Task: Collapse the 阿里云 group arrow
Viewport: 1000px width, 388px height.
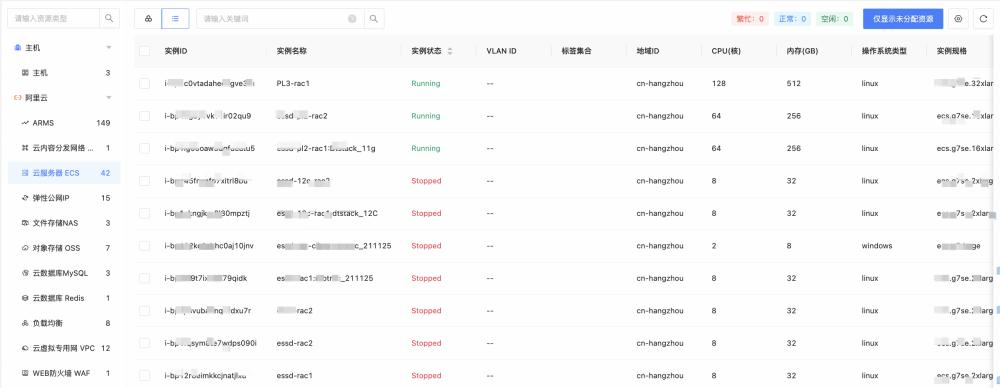Action: click(108, 98)
